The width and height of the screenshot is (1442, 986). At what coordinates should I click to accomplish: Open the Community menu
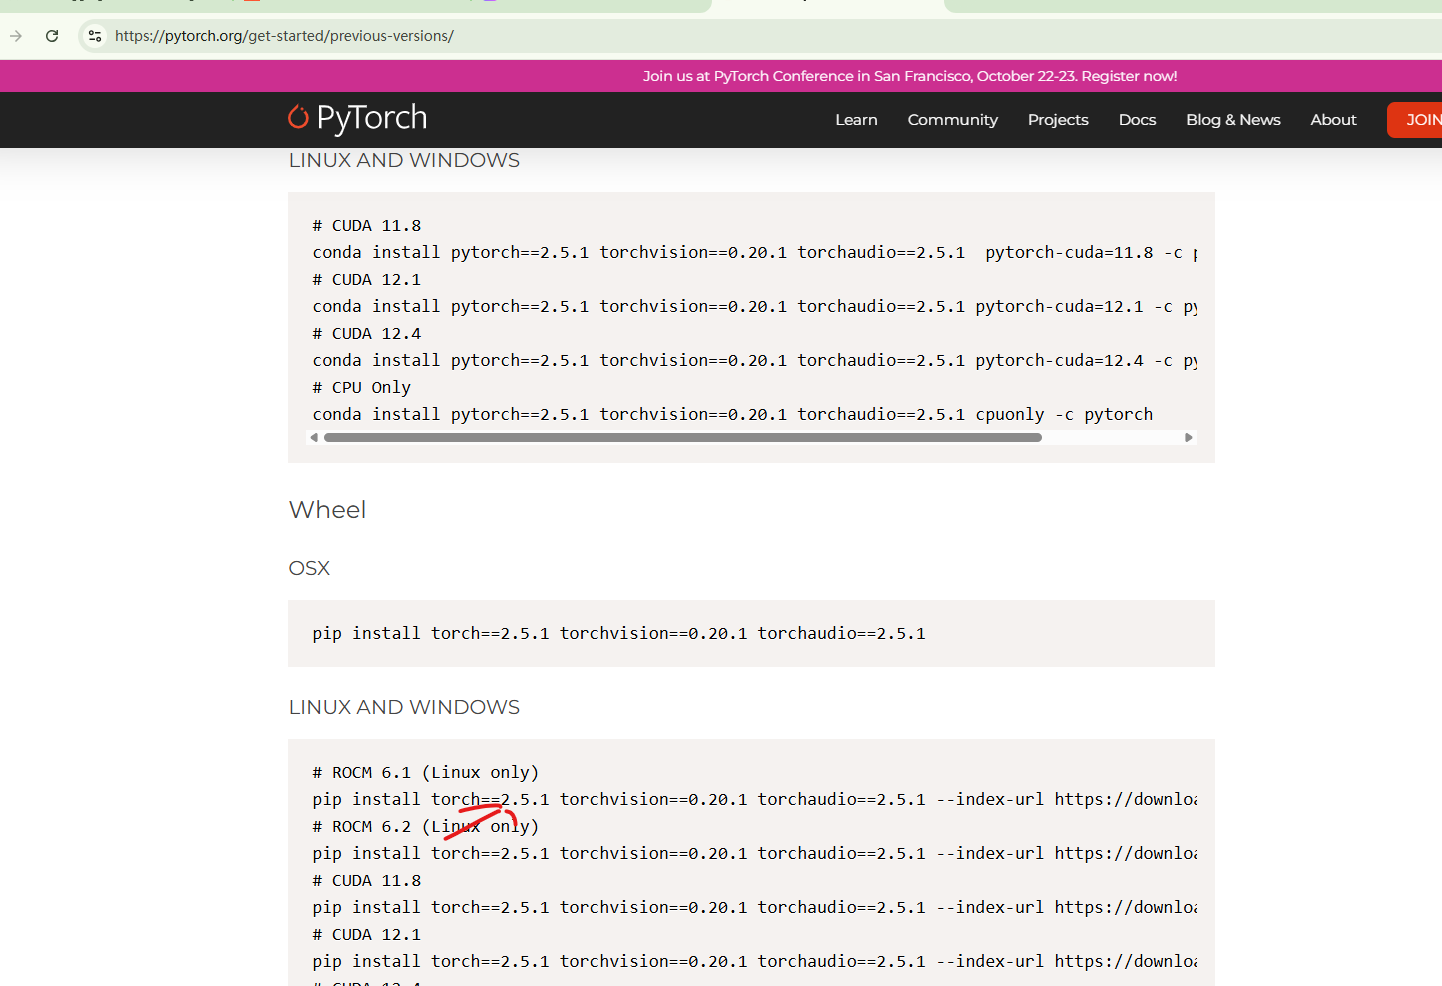point(952,120)
